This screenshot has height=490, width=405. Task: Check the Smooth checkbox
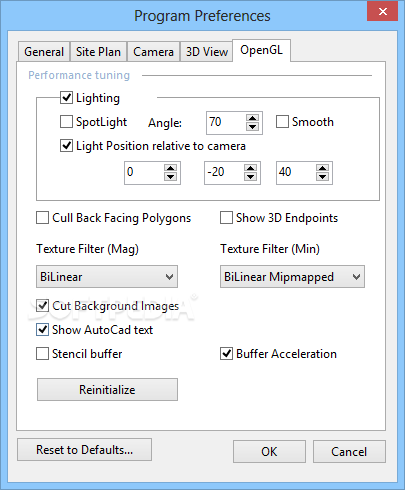[x=282, y=122]
